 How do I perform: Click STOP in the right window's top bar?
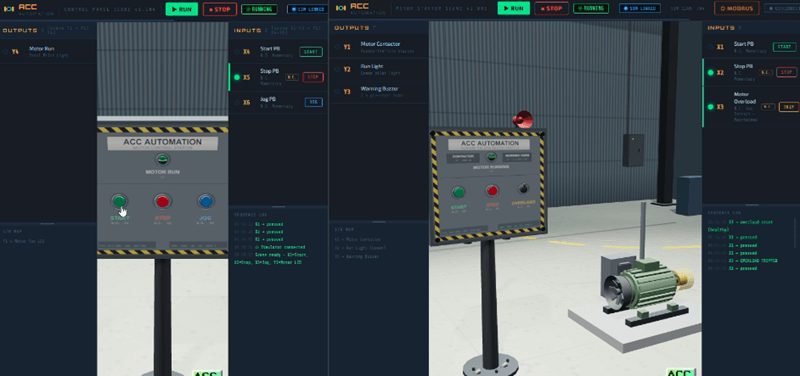[x=552, y=8]
